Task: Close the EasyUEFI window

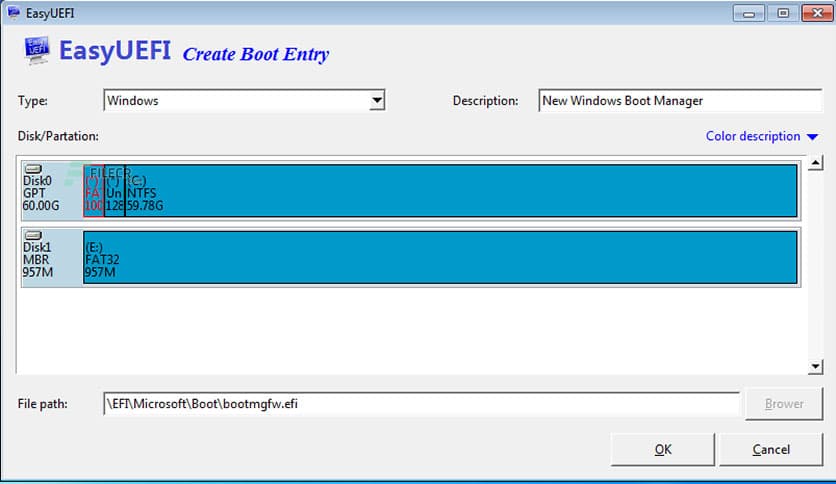Action: click(x=817, y=13)
